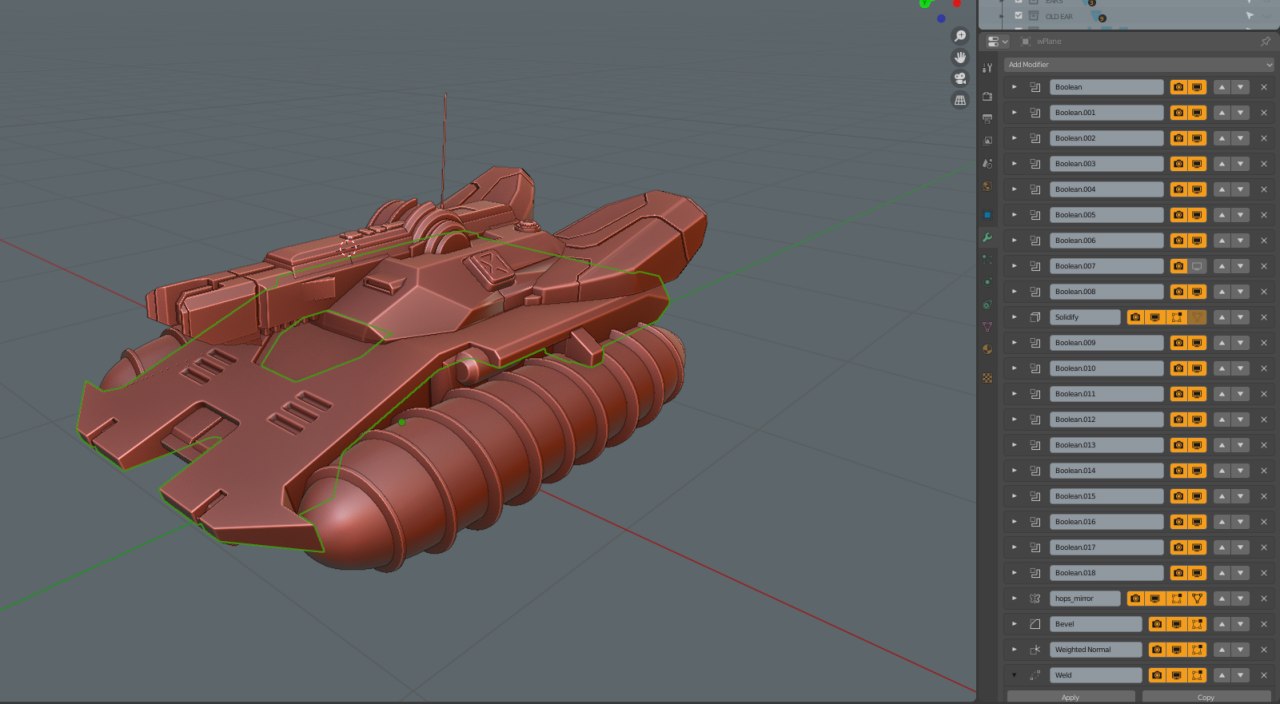1280x704 pixels.
Task: Copy the Weld modifier
Action: 1207,697
